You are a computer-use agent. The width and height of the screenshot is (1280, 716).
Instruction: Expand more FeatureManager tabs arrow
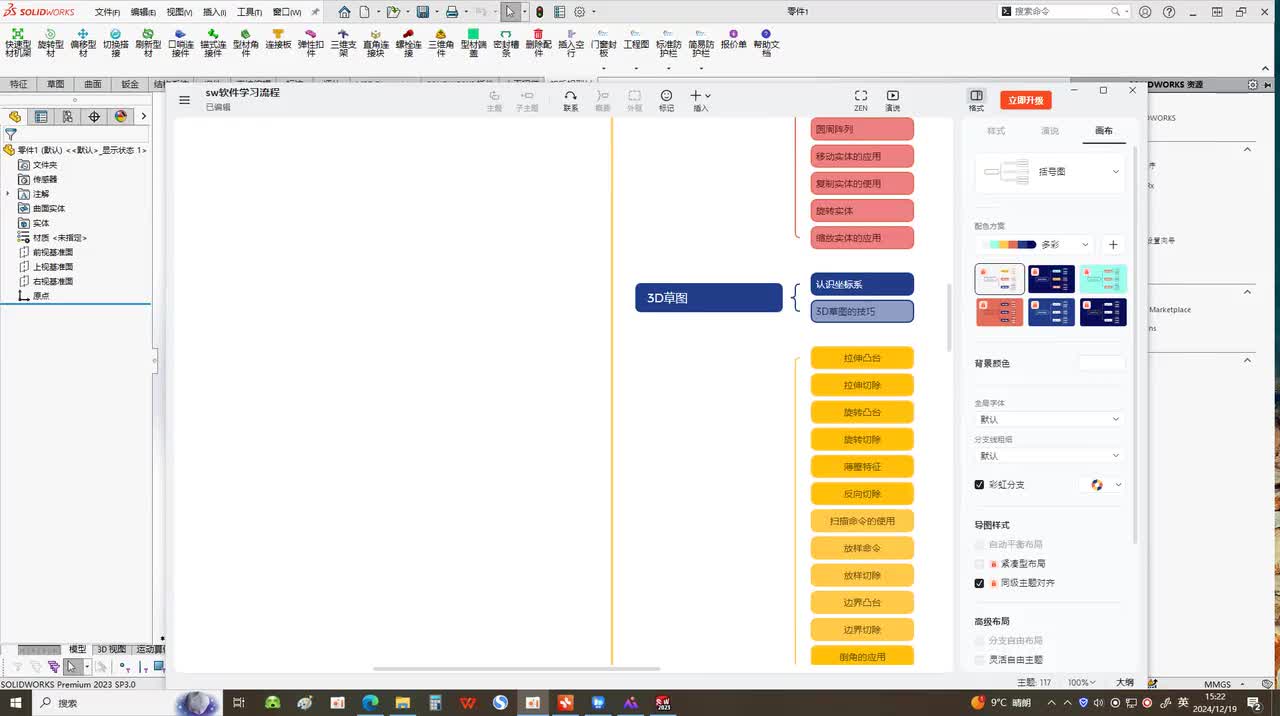tap(143, 116)
